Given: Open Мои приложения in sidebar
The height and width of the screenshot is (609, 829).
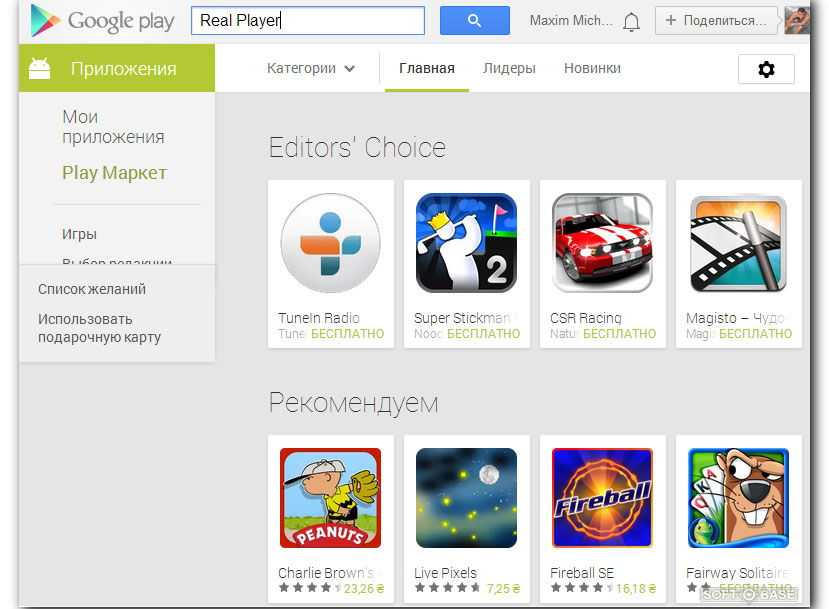Looking at the screenshot, I should 113,127.
